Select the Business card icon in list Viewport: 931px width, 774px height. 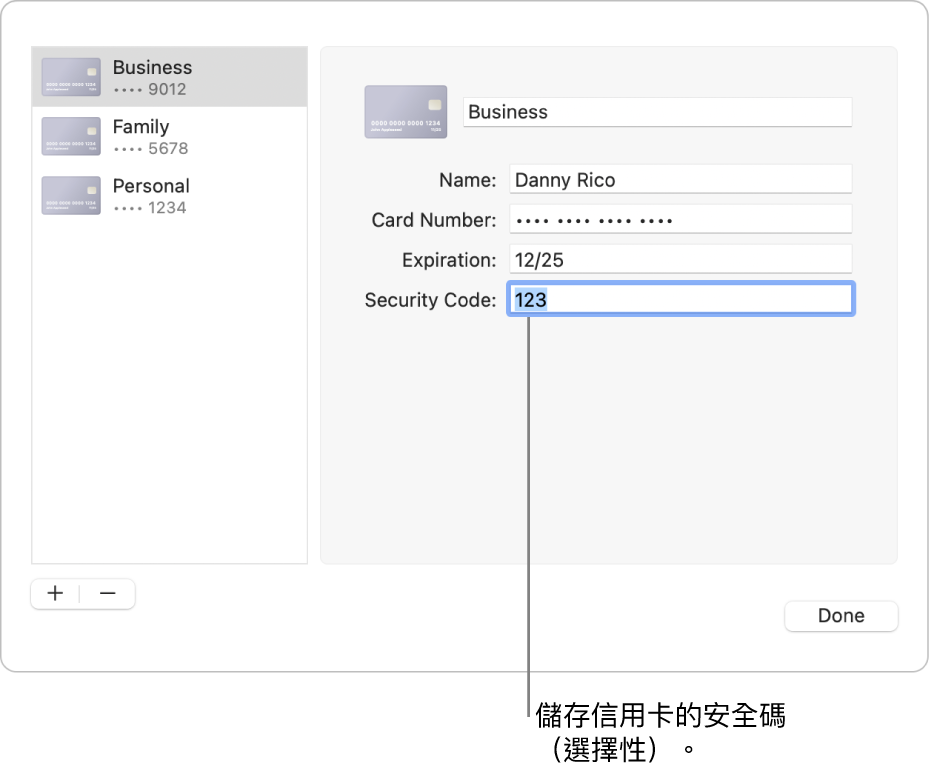(x=71, y=77)
